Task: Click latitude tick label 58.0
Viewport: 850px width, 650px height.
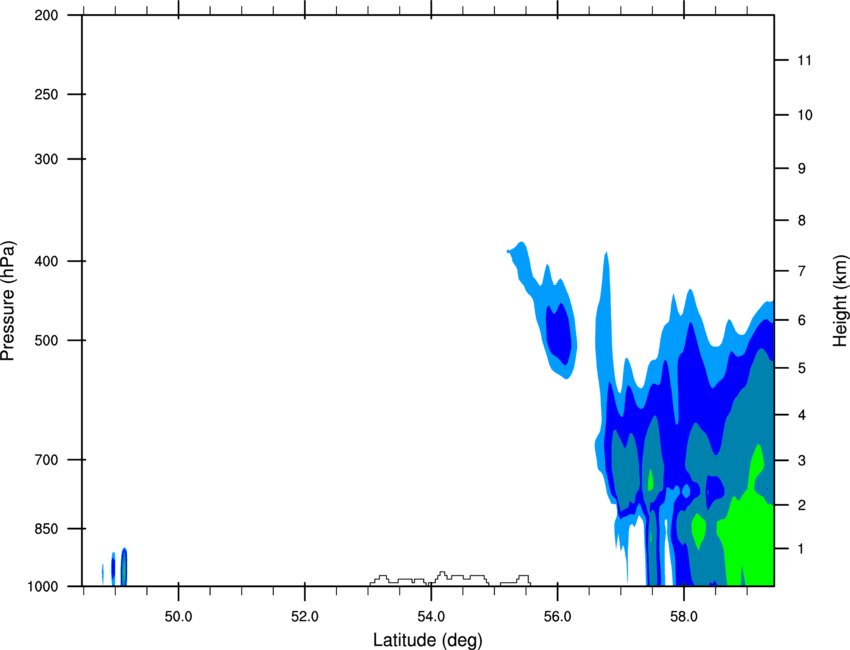Action: [x=684, y=617]
